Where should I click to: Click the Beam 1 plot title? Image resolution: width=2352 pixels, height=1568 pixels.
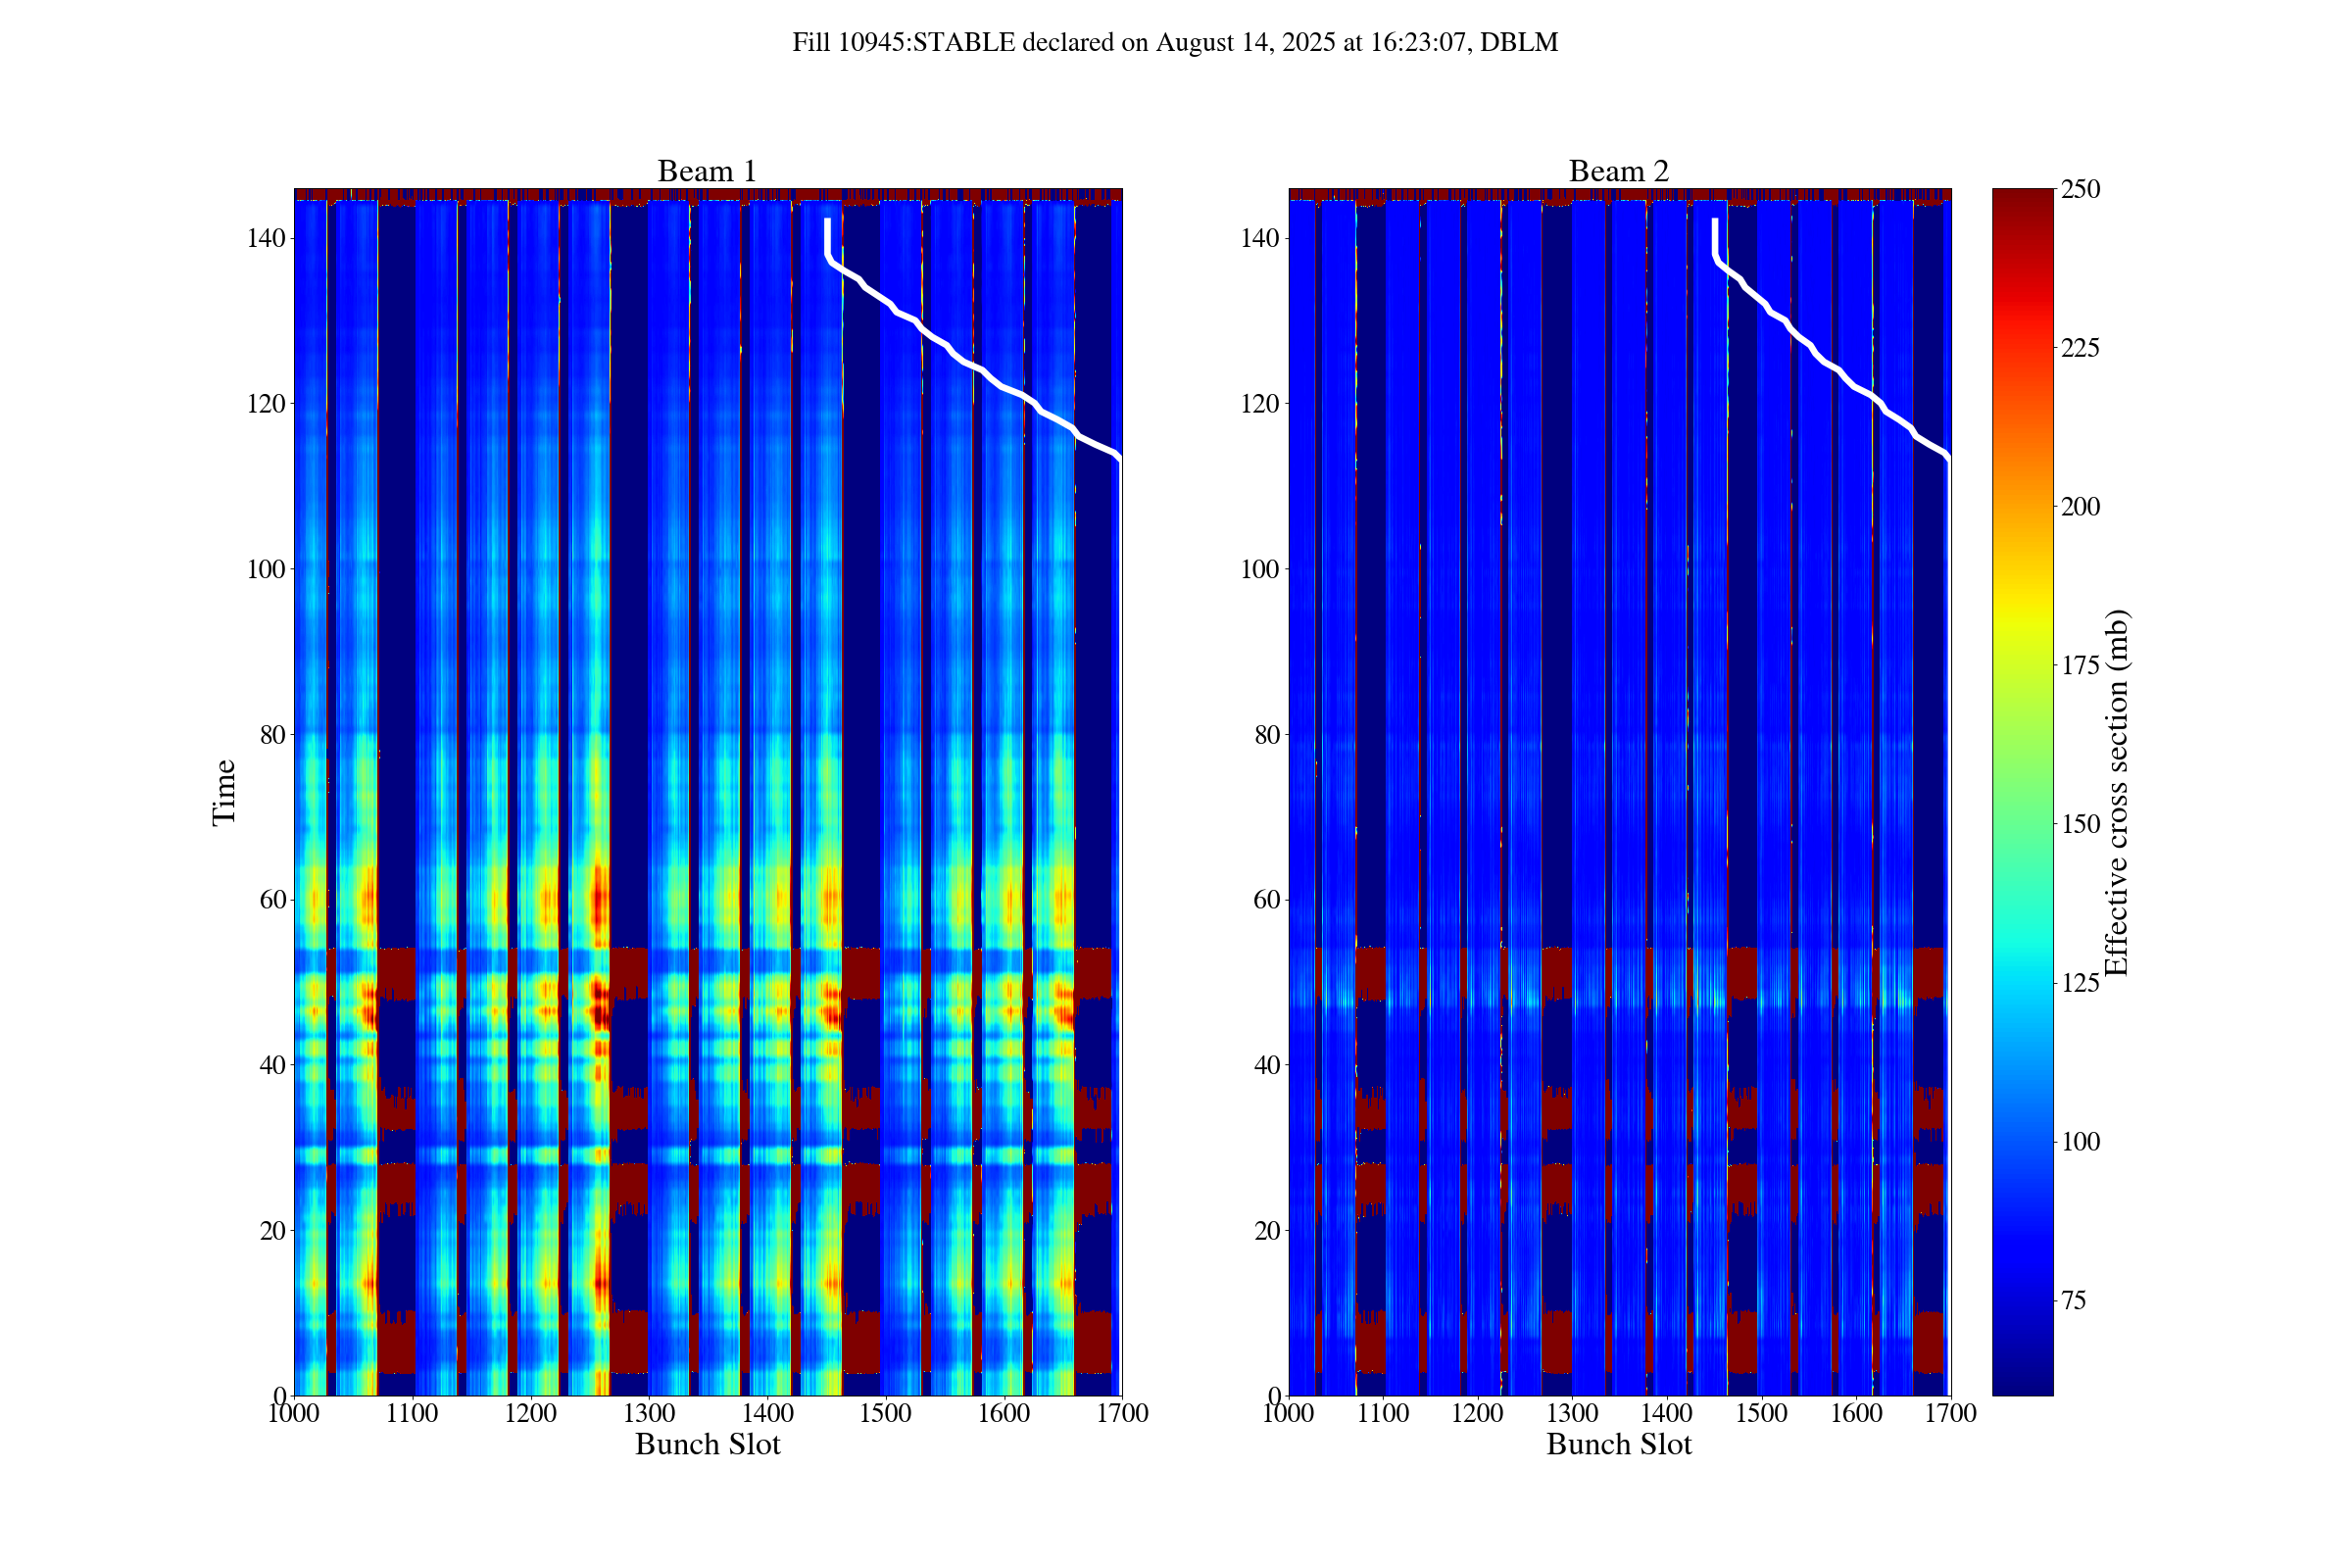click(x=707, y=171)
